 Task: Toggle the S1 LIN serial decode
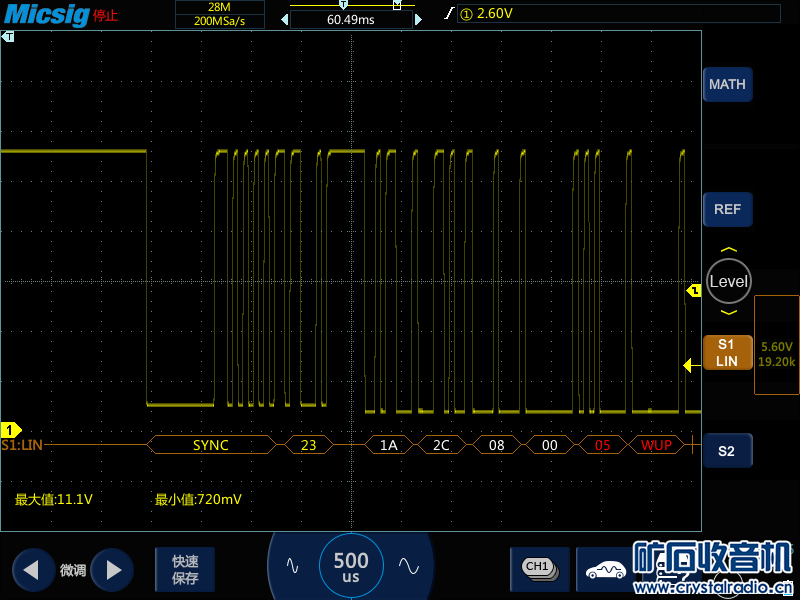coord(727,352)
